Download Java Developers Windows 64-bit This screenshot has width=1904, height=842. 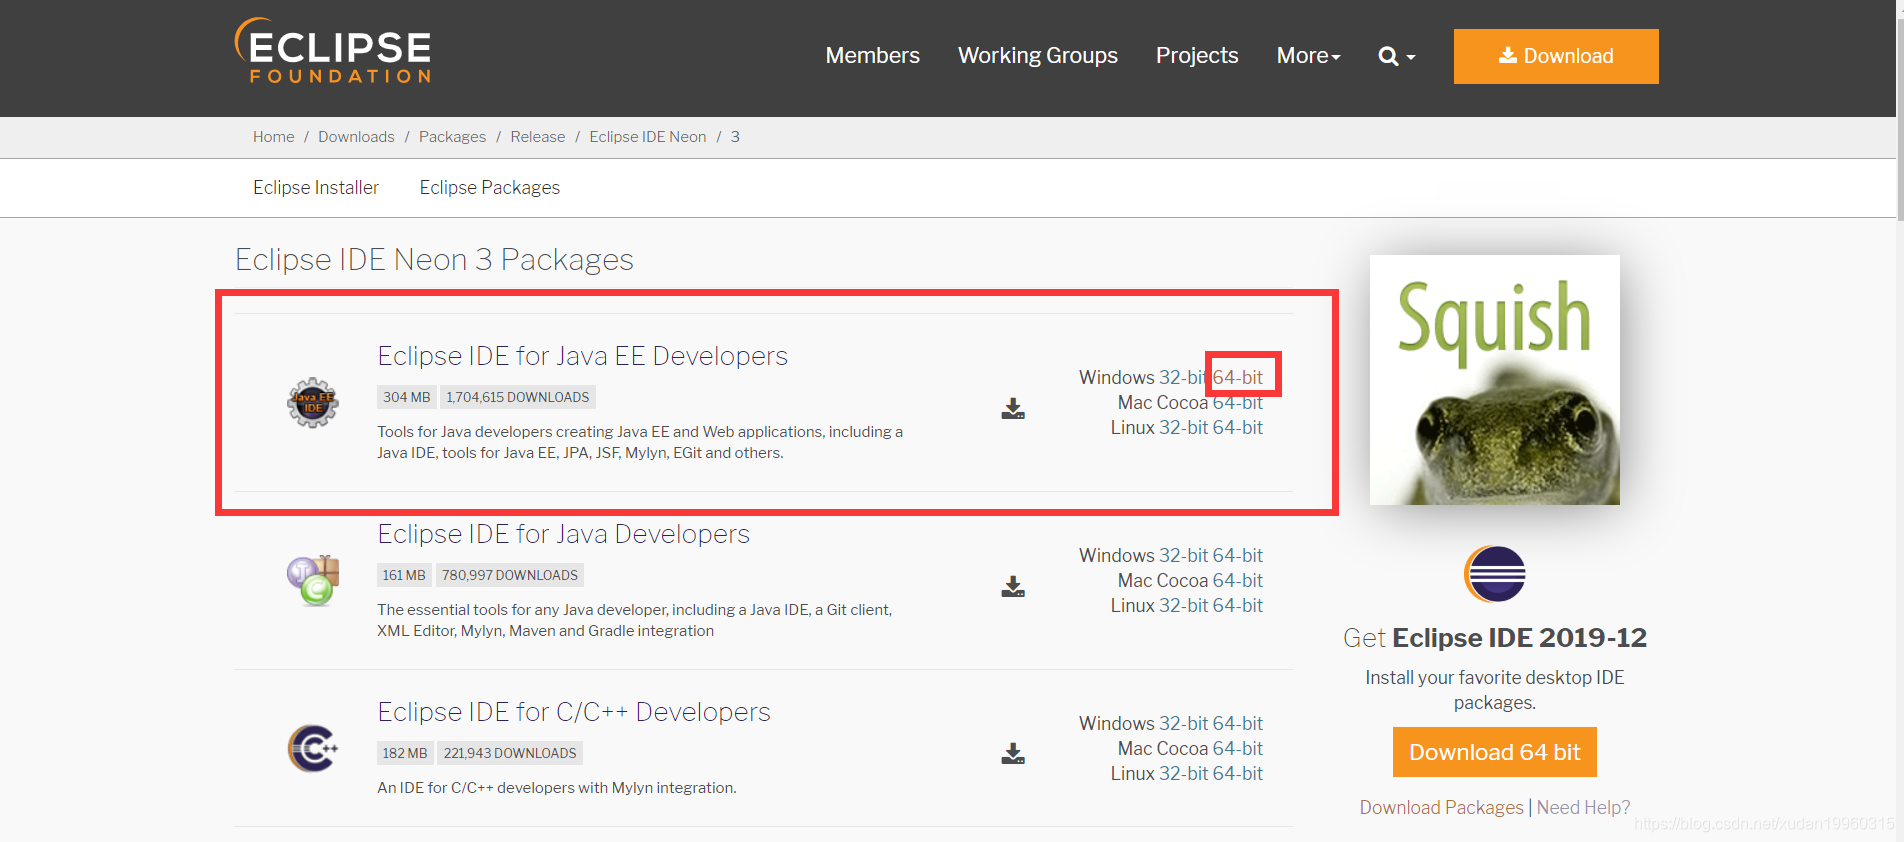pyautogui.click(x=1238, y=555)
